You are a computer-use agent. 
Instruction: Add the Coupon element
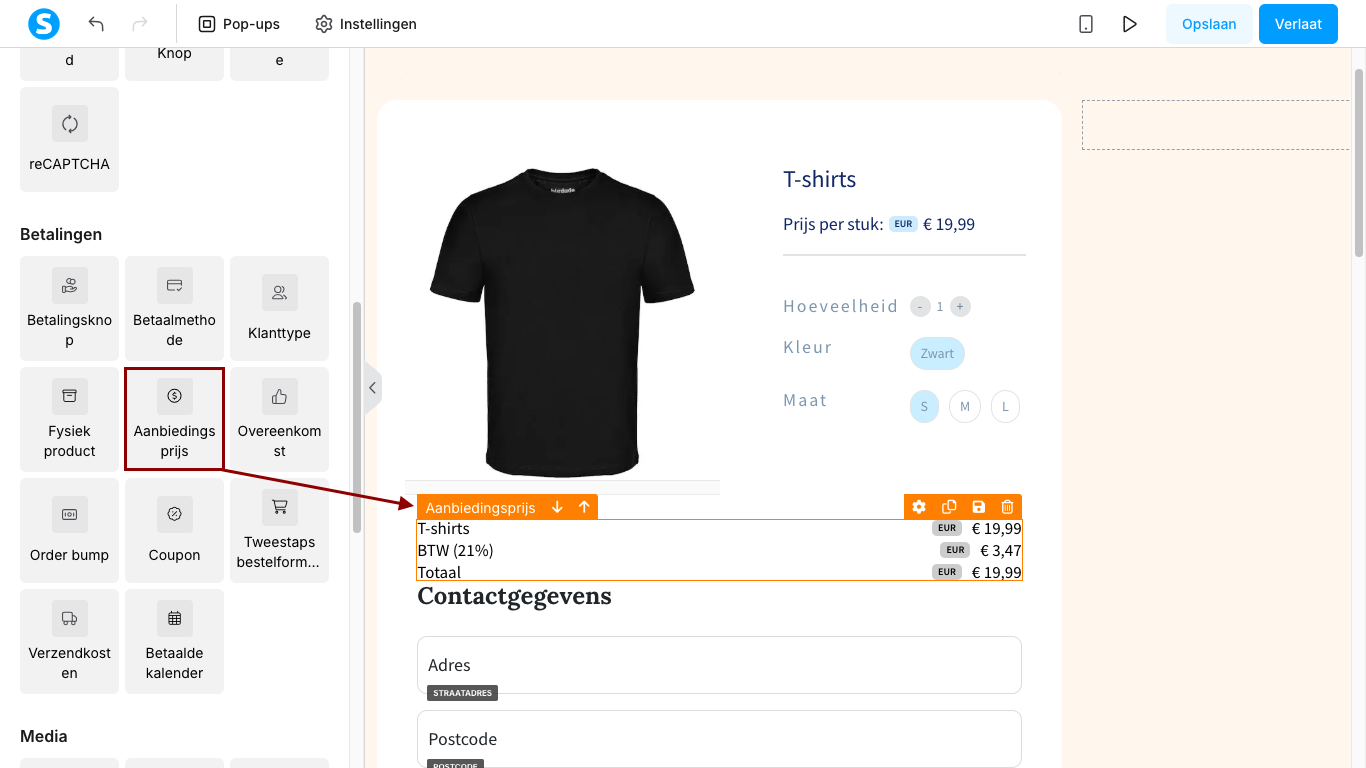[x=174, y=530]
